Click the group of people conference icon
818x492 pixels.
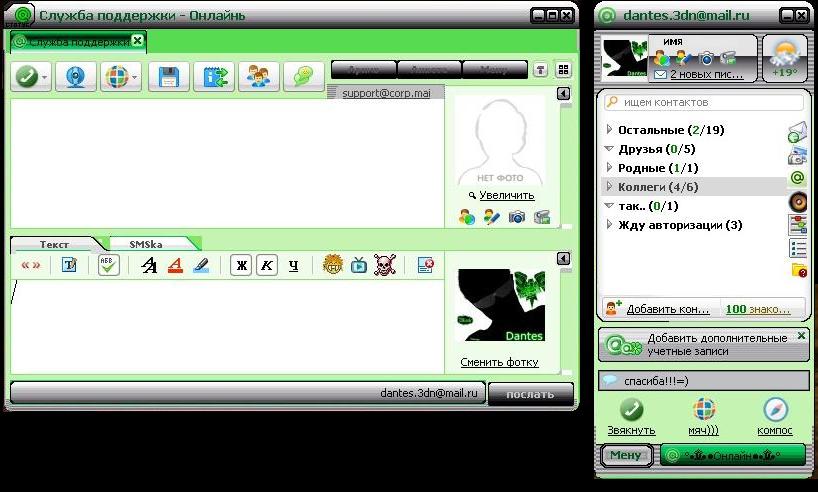[x=259, y=77]
